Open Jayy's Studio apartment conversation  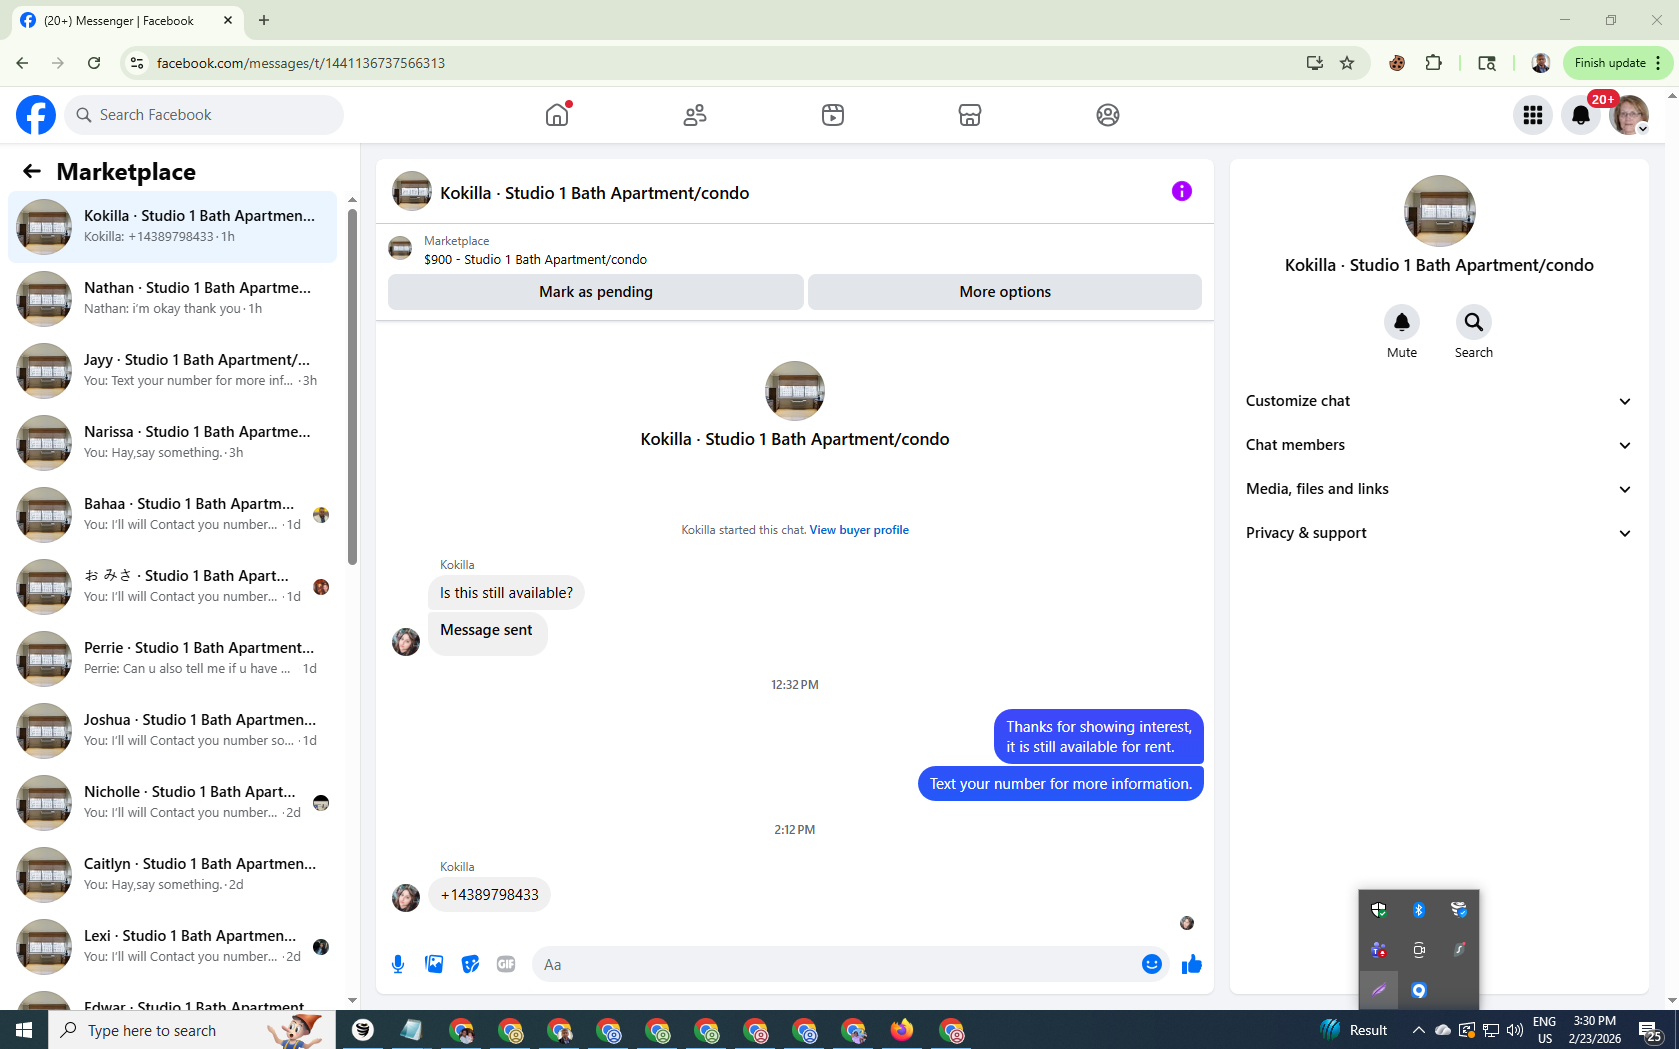172,371
